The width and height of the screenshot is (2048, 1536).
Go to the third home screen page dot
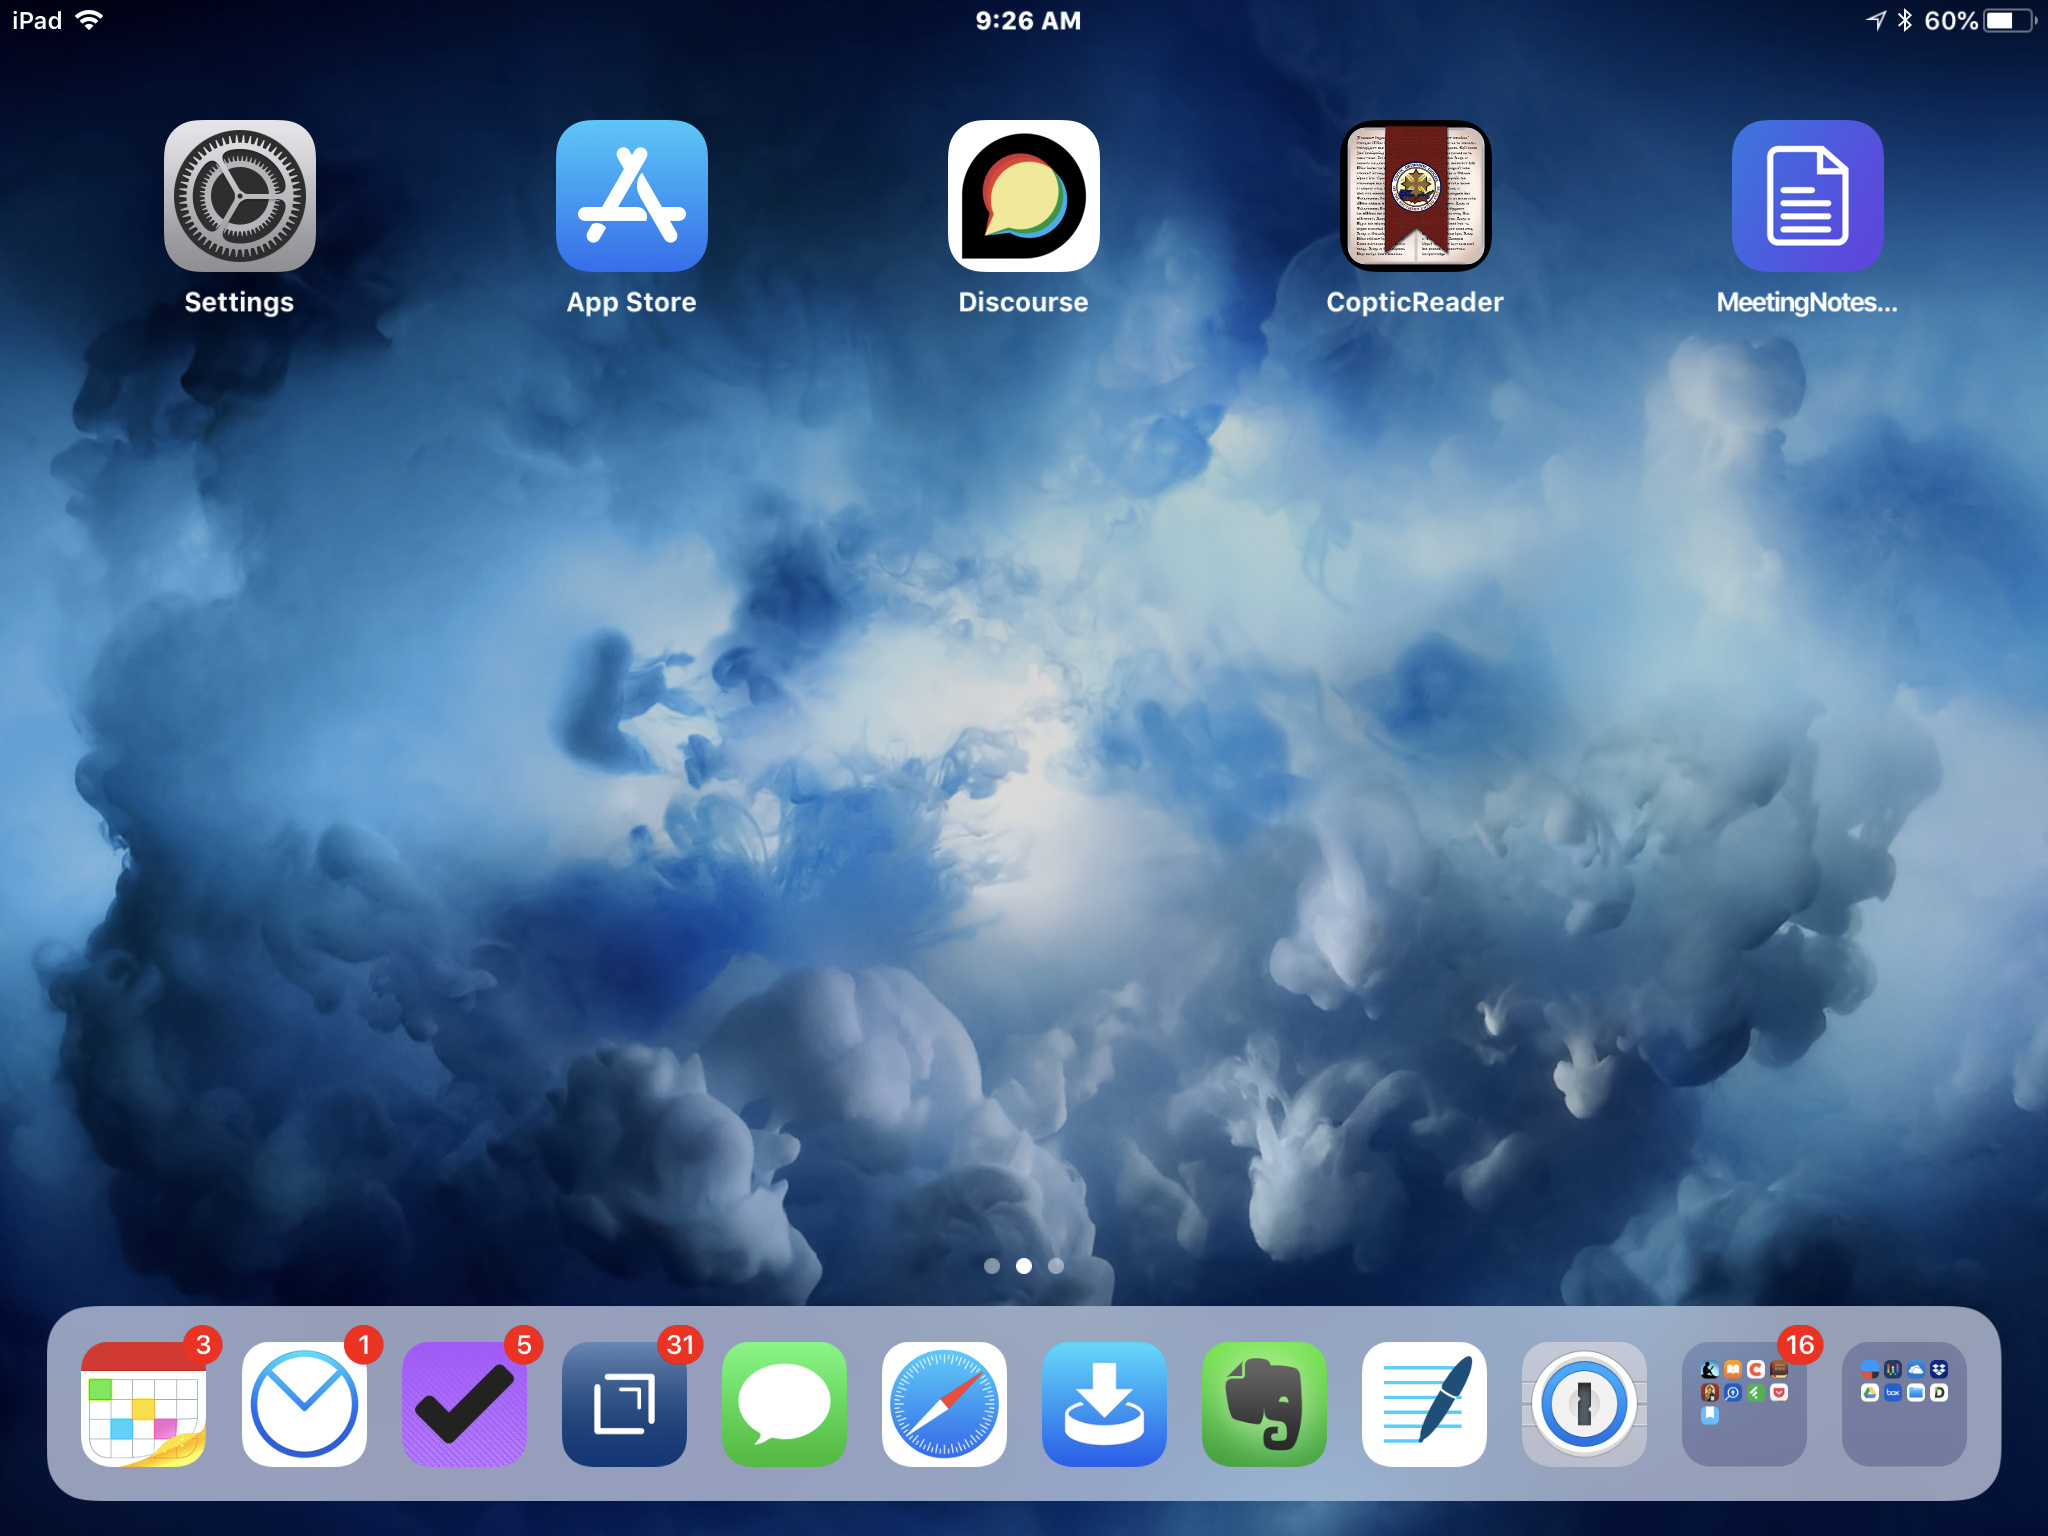click(1056, 1266)
